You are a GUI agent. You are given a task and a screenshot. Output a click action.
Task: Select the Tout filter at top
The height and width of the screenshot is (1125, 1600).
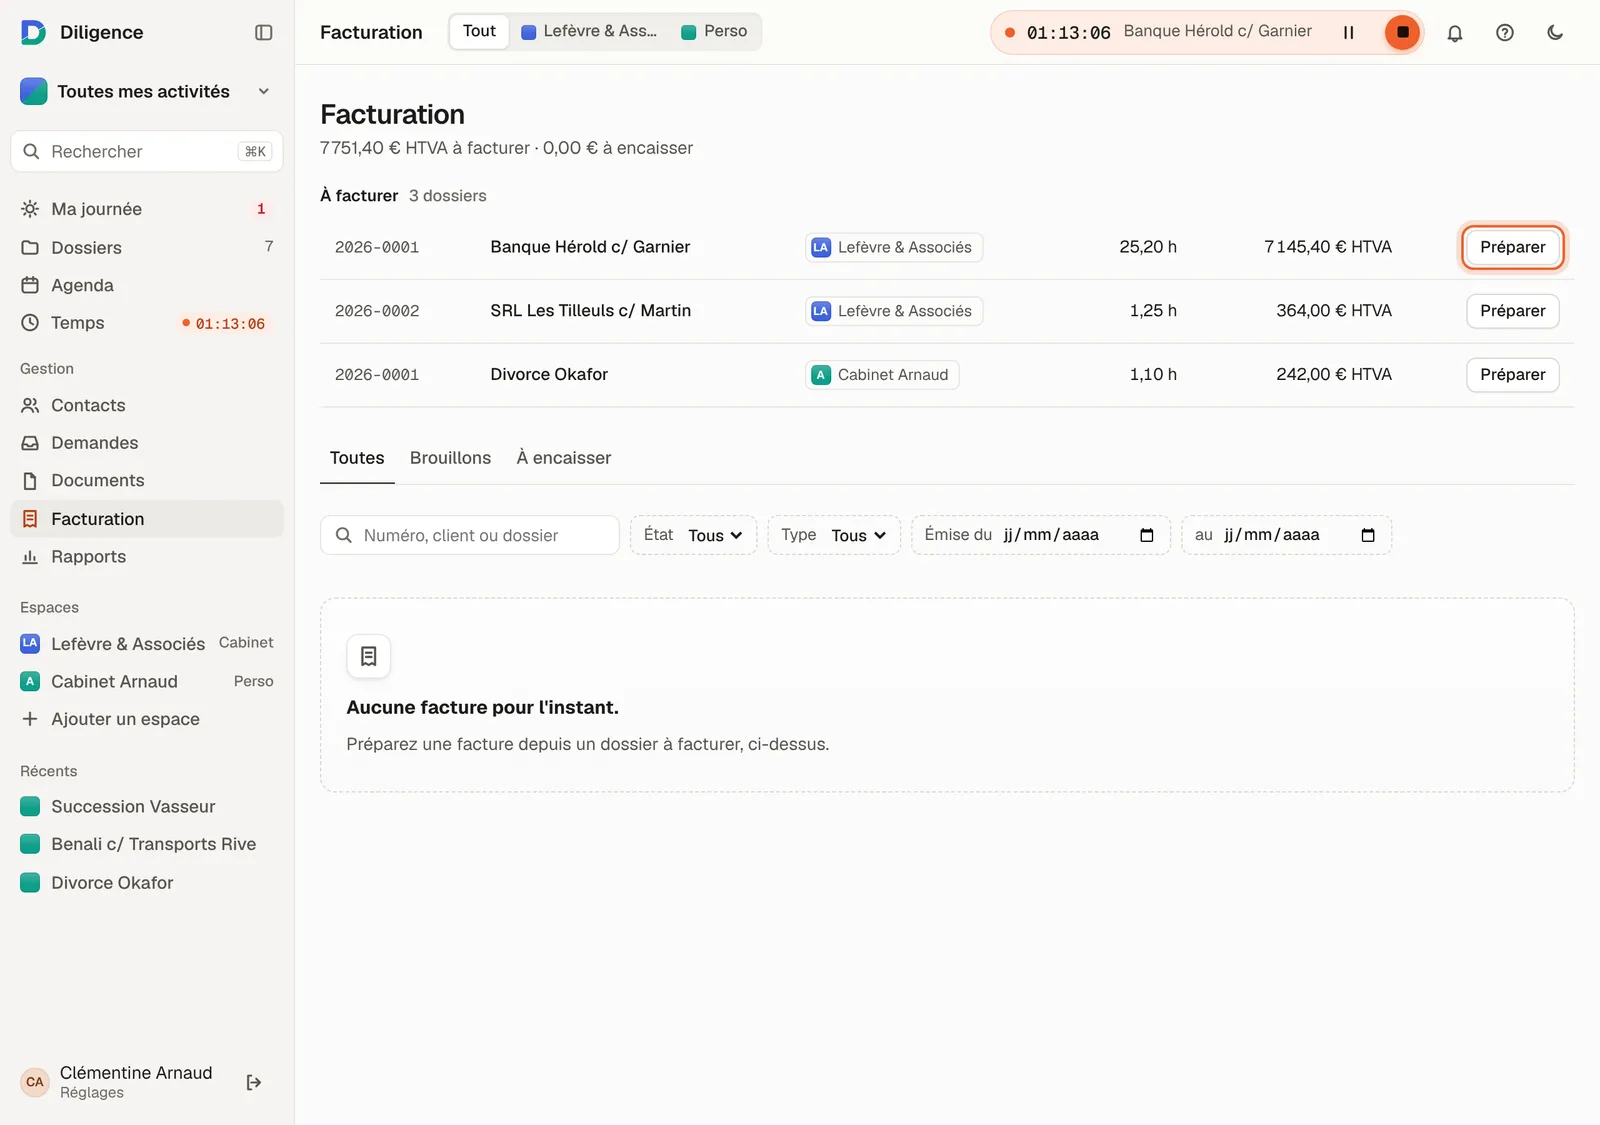pos(479,31)
